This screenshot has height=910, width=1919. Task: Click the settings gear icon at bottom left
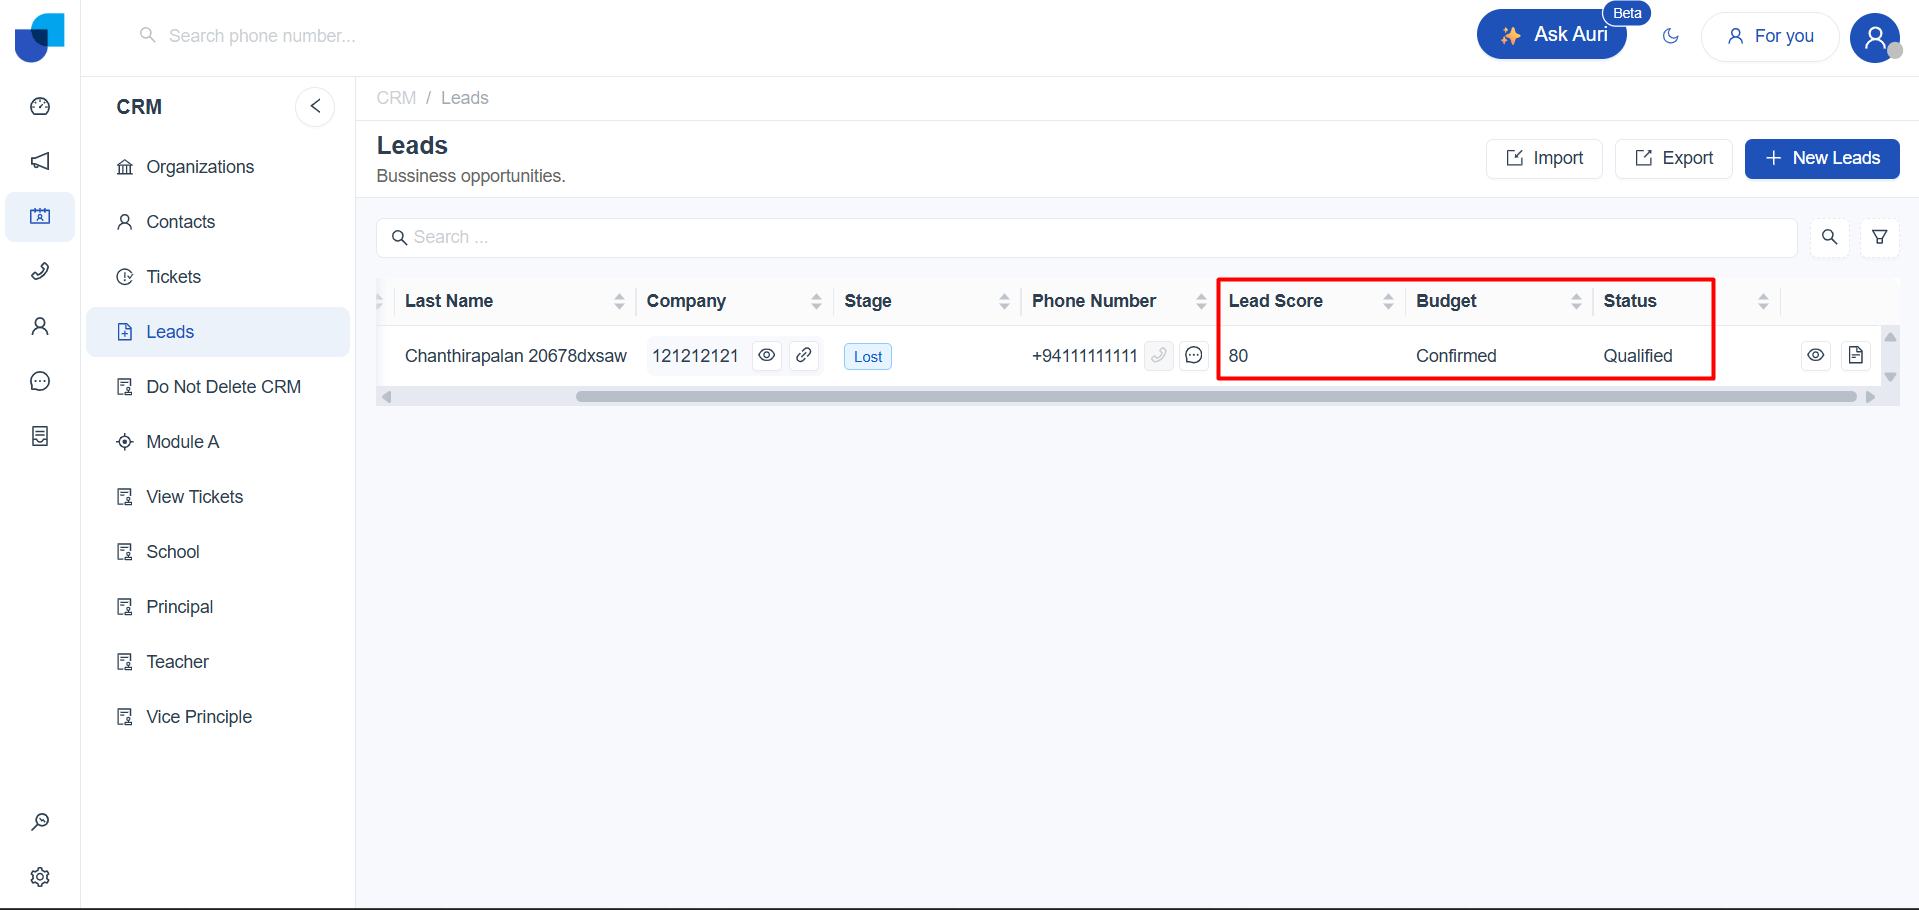tap(40, 877)
